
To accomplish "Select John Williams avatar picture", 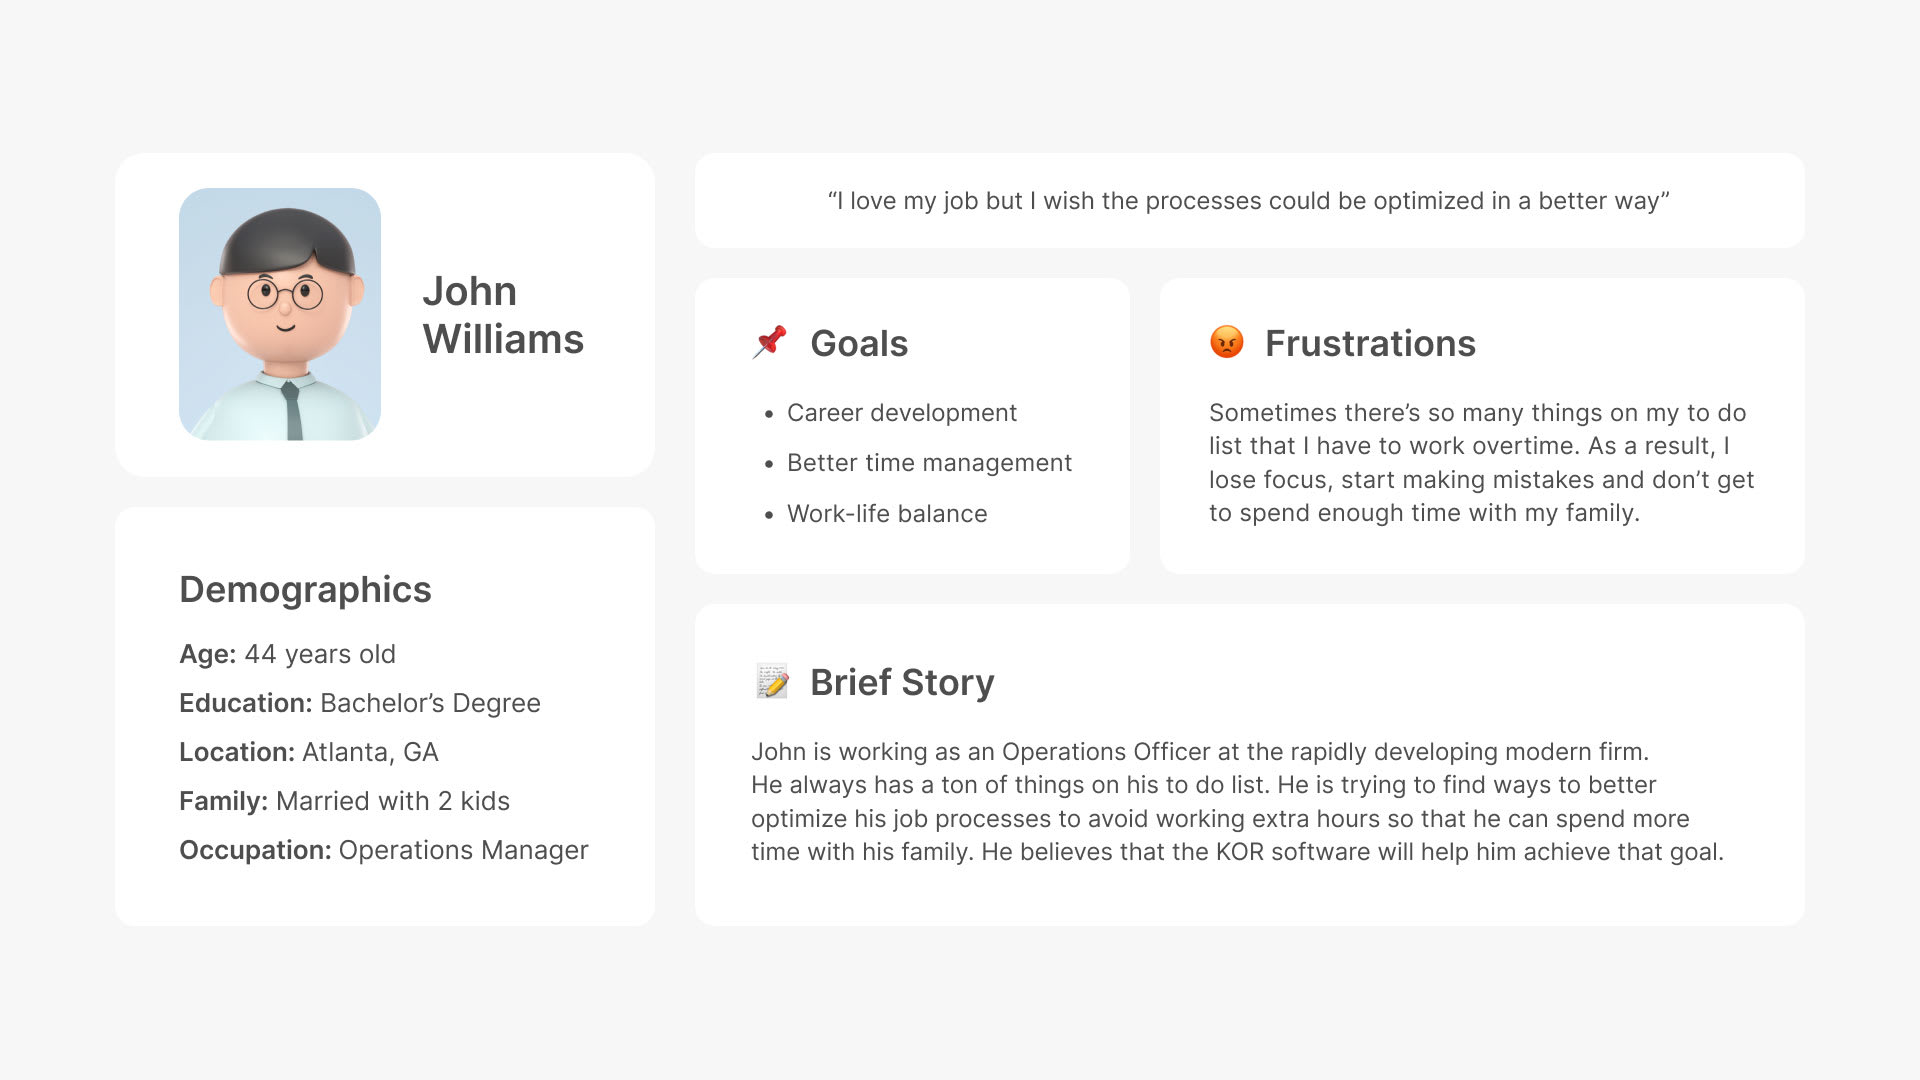I will (x=280, y=314).
